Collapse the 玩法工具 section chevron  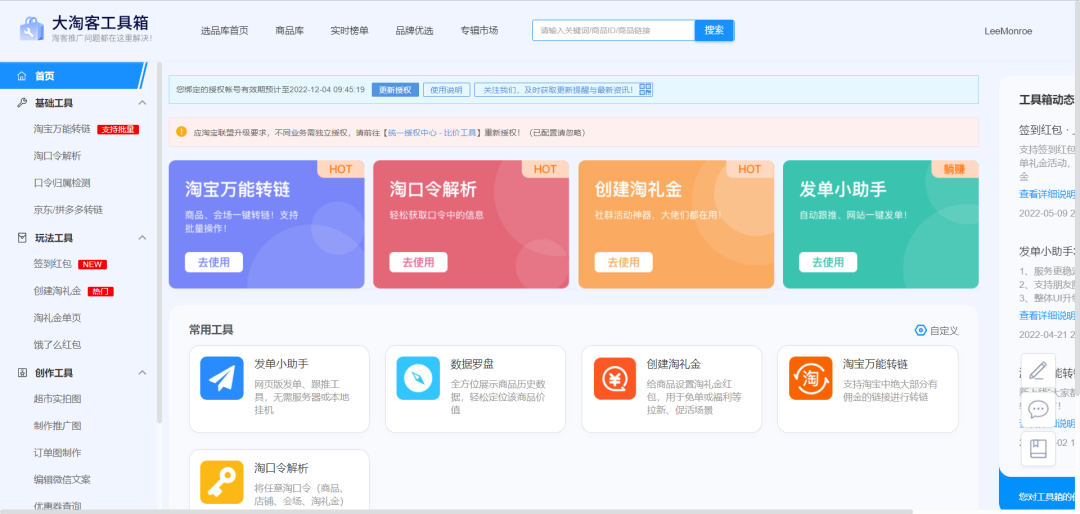coord(143,238)
